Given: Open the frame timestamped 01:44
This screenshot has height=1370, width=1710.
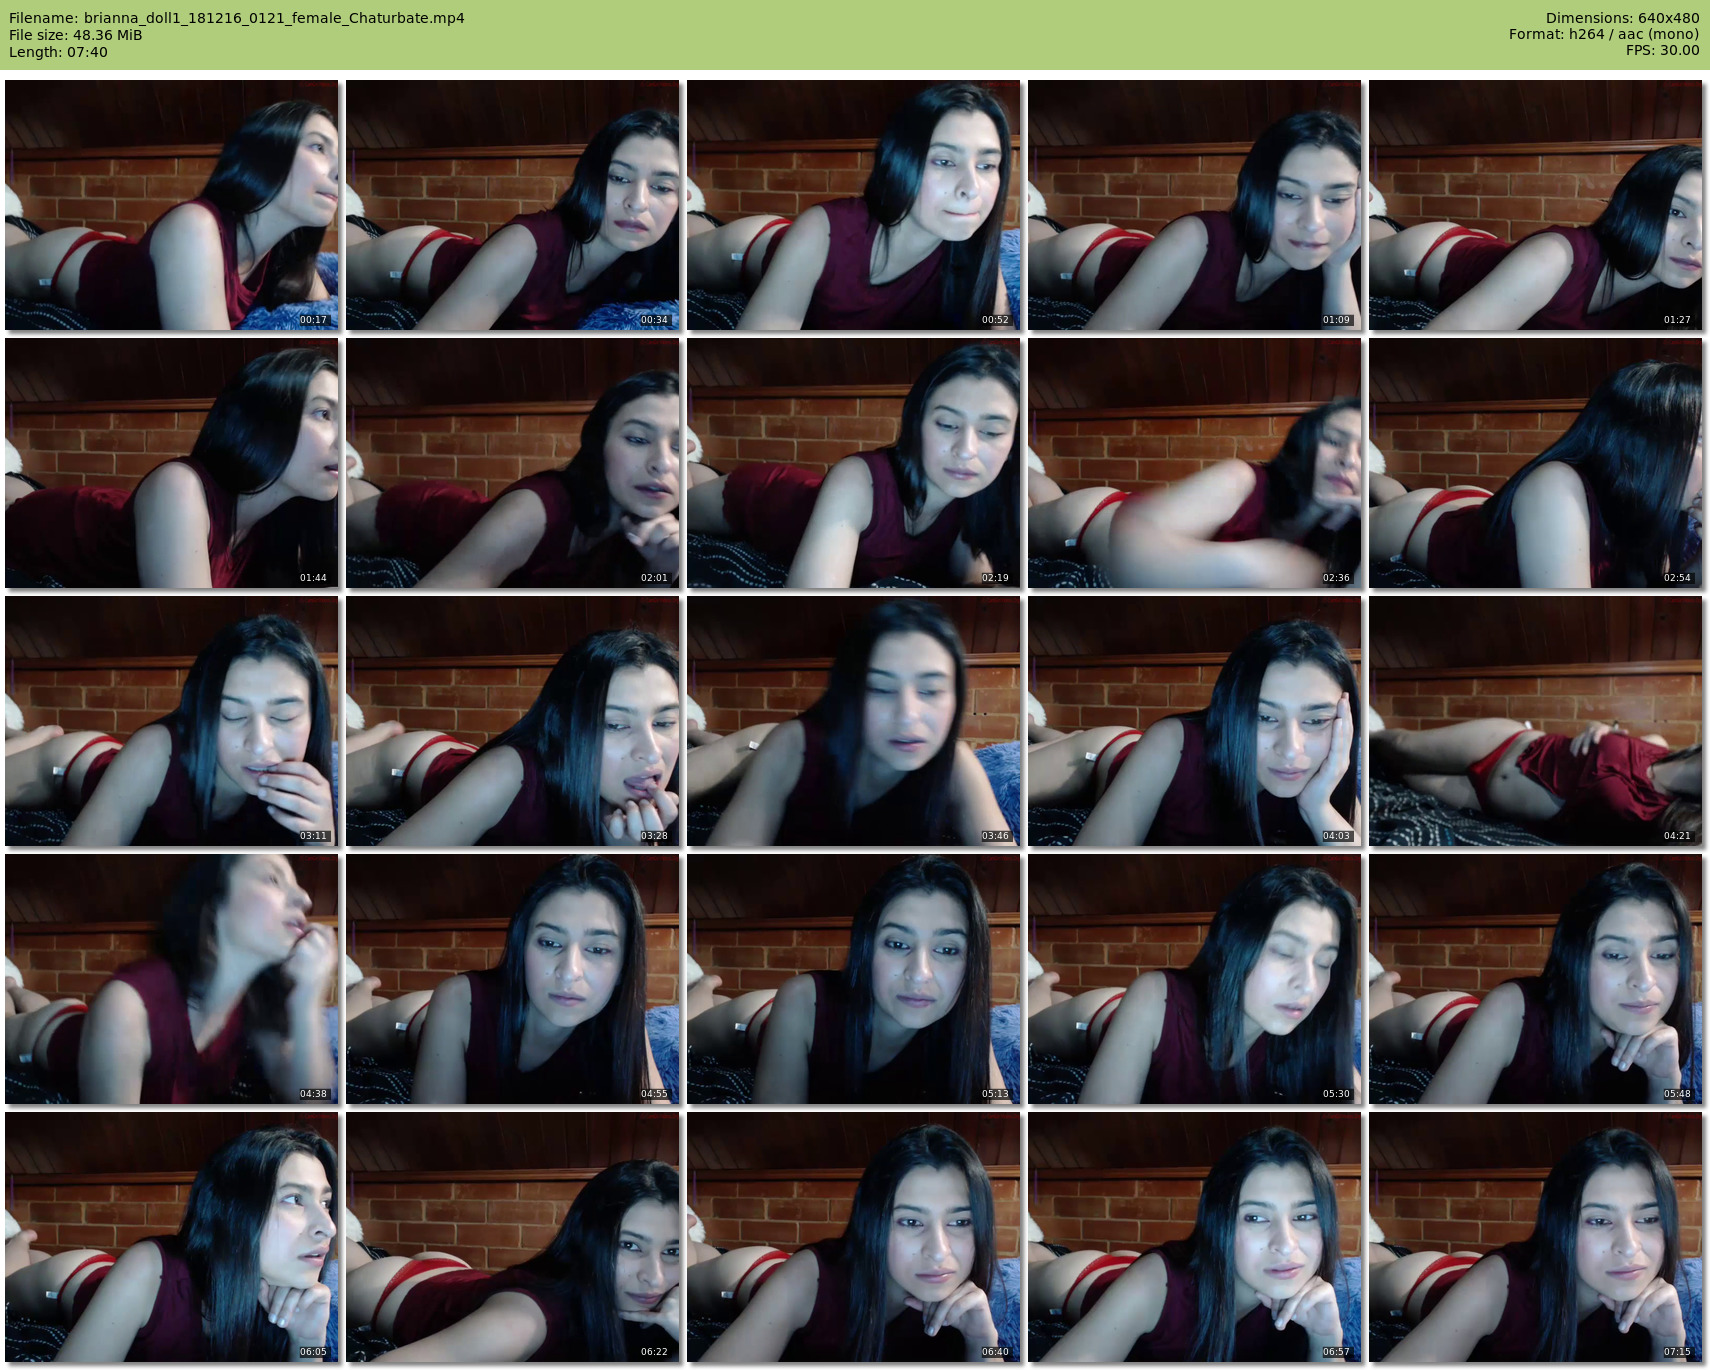Looking at the screenshot, I should click(x=171, y=463).
